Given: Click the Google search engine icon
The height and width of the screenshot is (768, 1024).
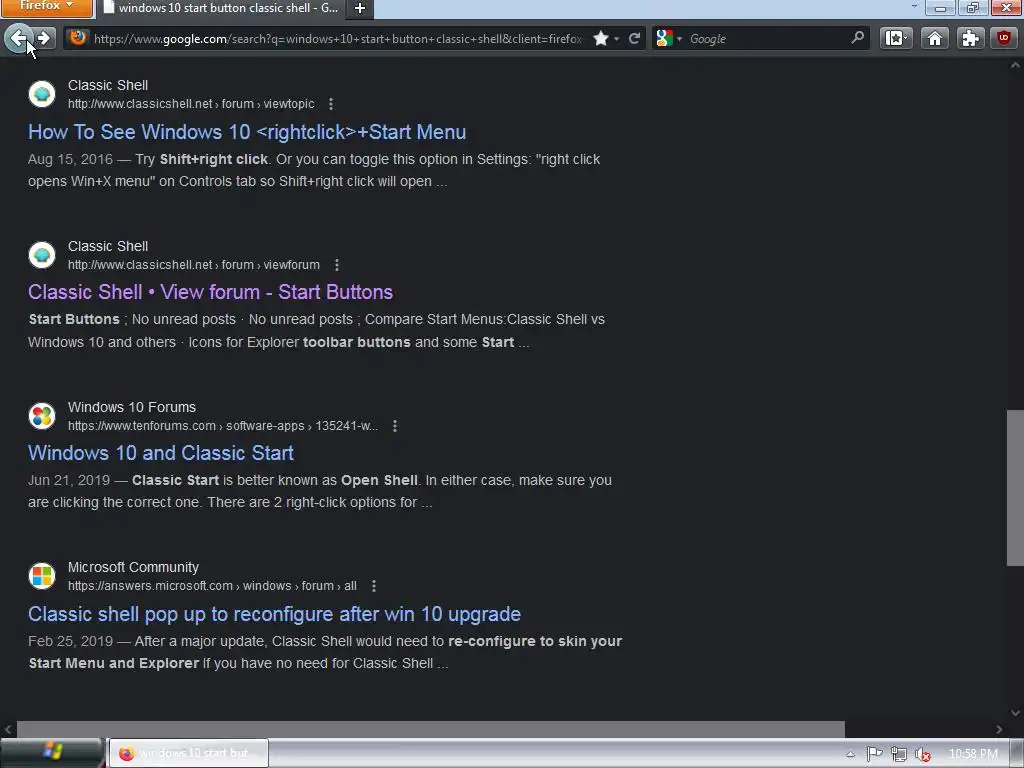Looking at the screenshot, I should point(664,39).
